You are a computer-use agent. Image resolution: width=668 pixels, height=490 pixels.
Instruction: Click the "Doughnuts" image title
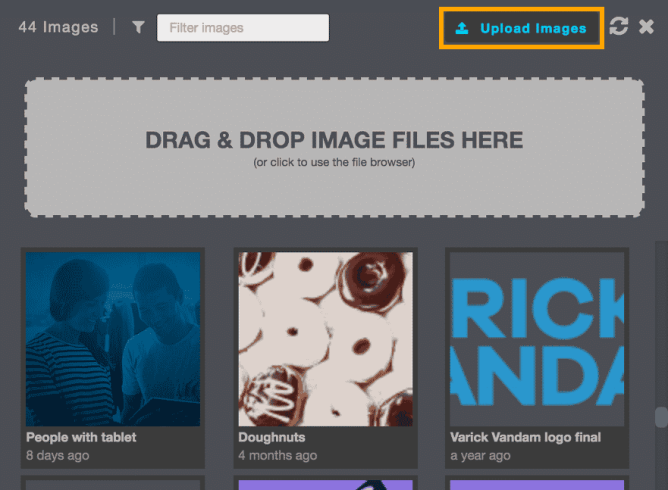click(270, 438)
